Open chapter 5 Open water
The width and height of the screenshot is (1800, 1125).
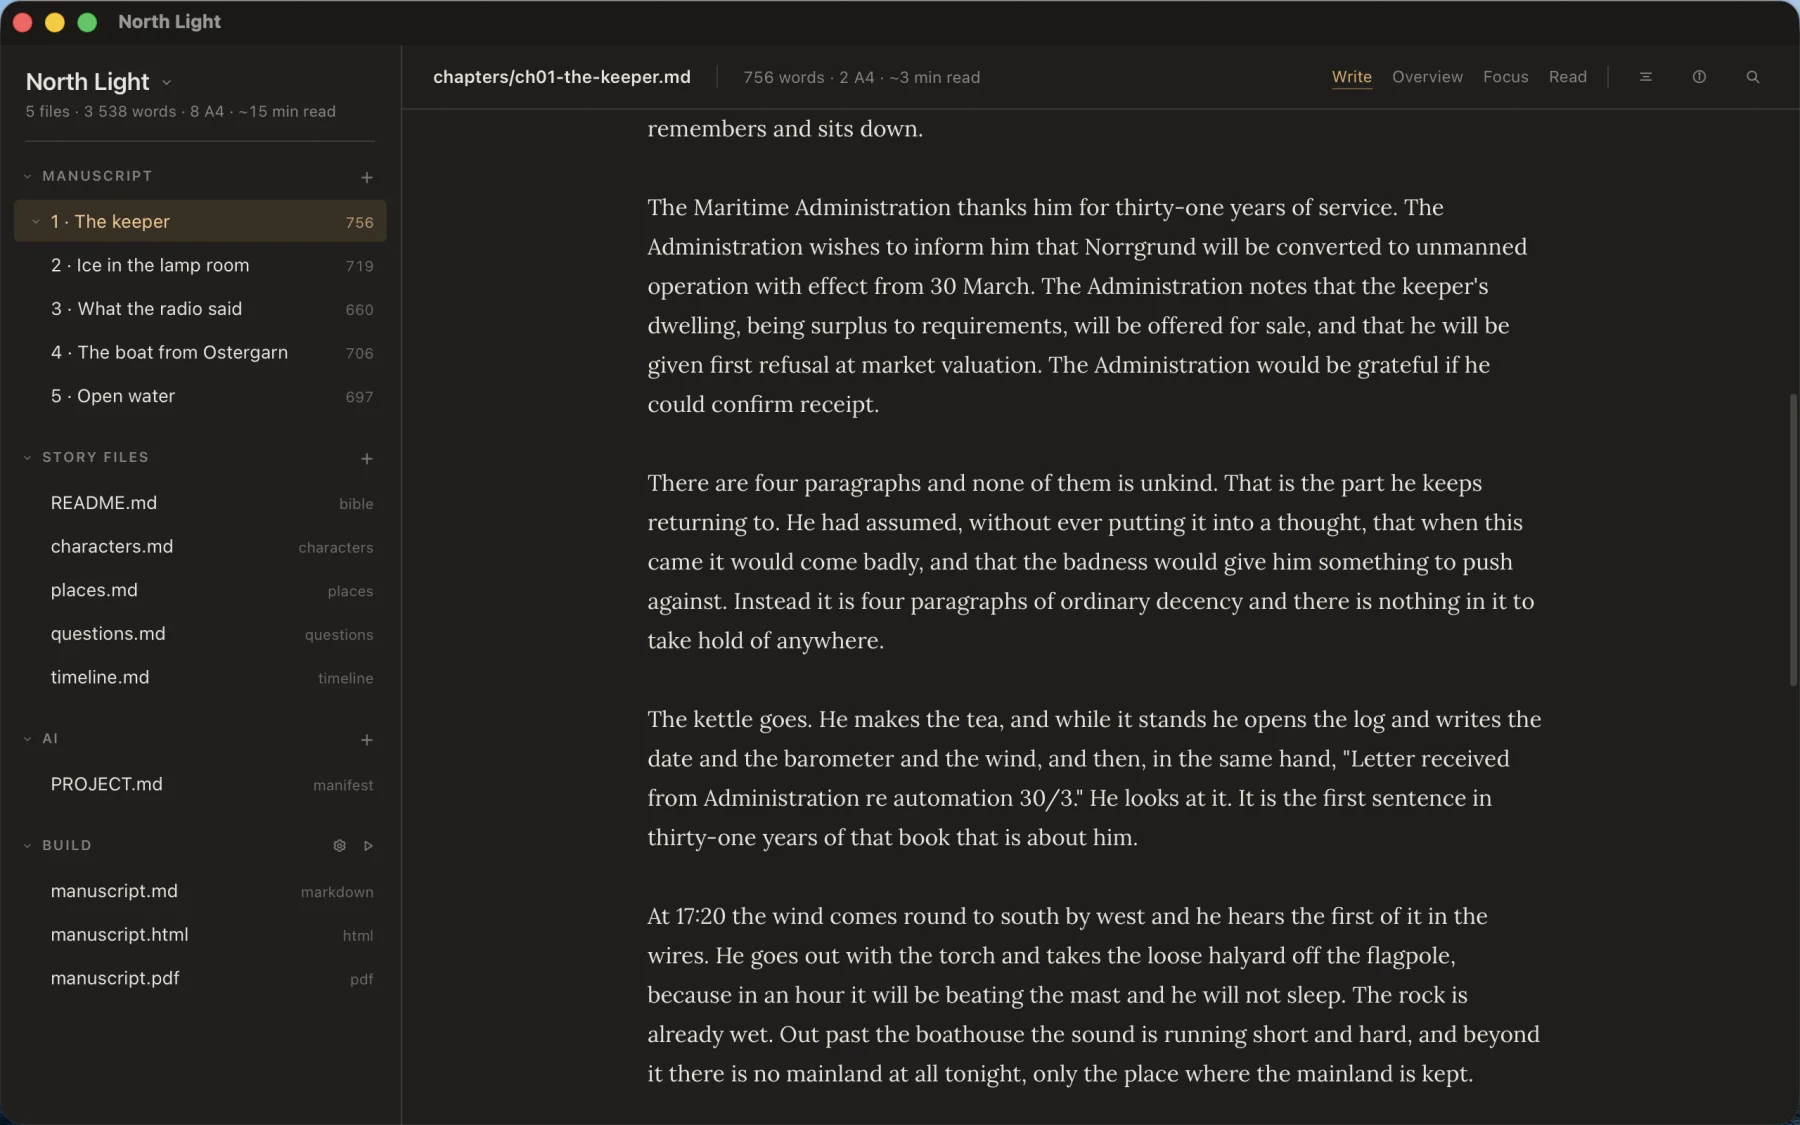click(x=200, y=396)
